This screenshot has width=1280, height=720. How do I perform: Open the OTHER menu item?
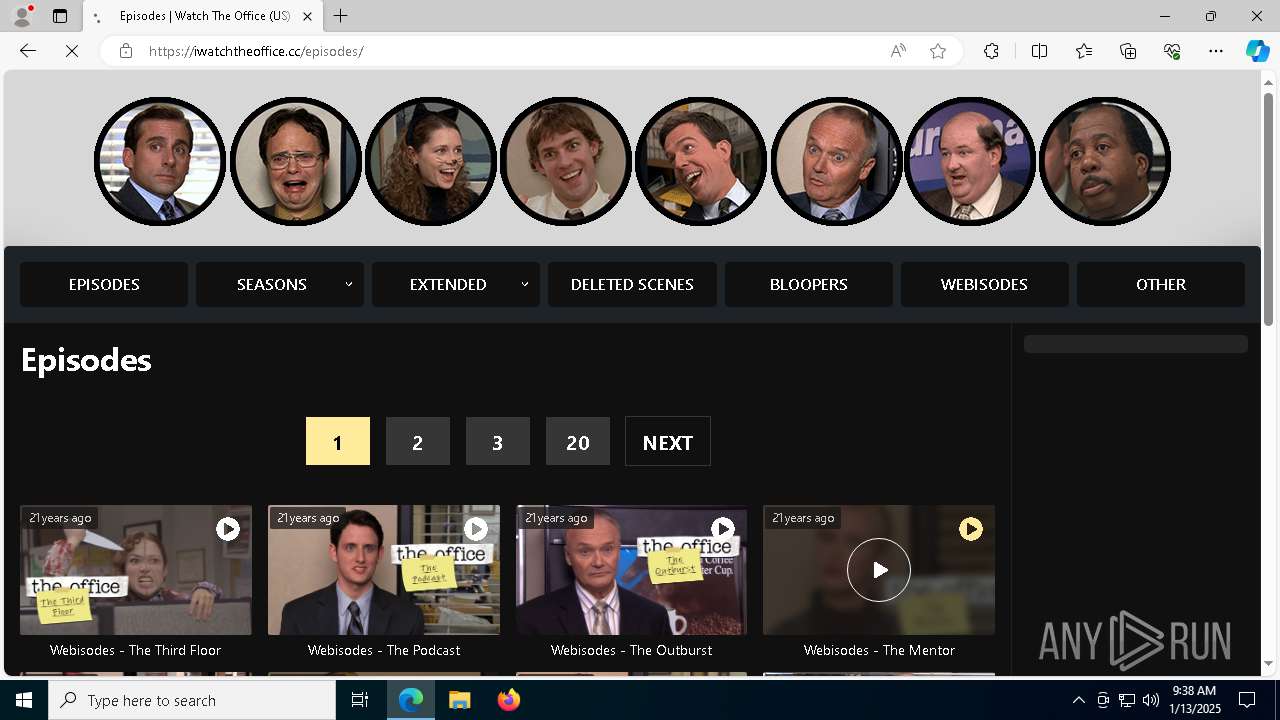[x=1160, y=285]
